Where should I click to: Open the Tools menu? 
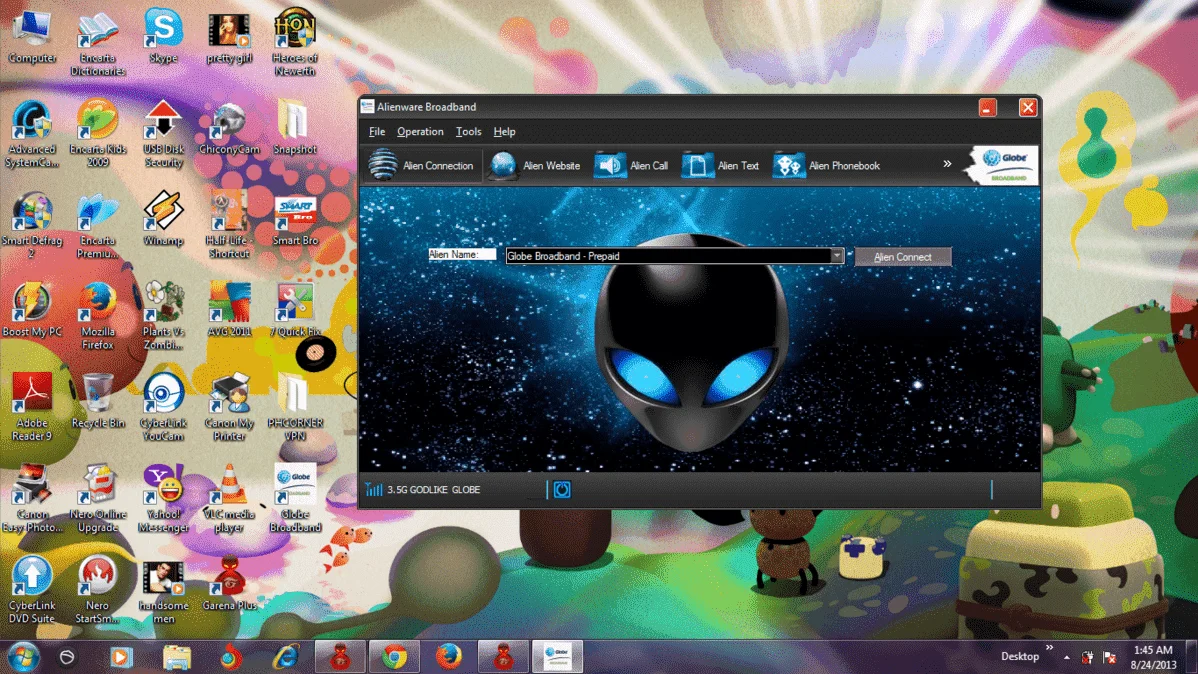[x=468, y=131]
